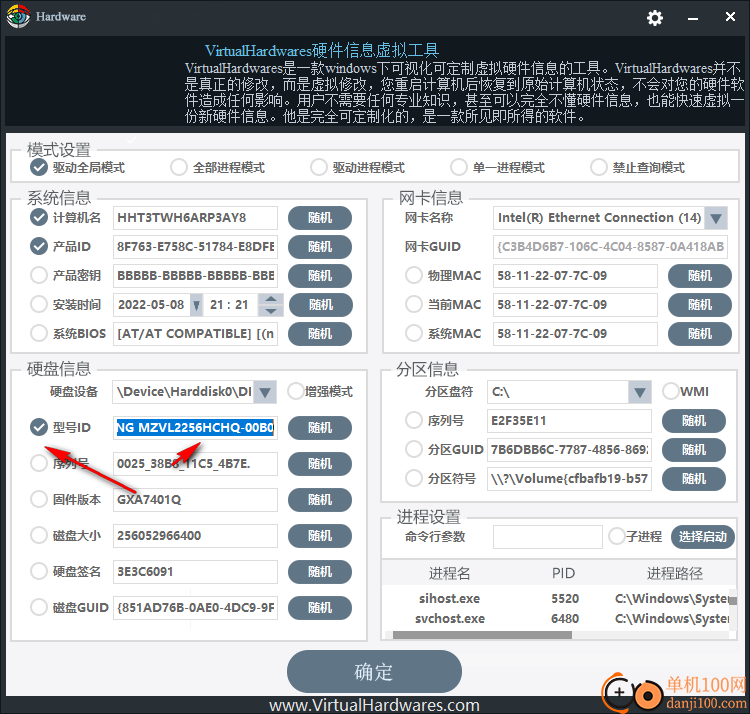Toggle the 产品ID checkbox
Screen dimensions: 750x714
[39, 246]
